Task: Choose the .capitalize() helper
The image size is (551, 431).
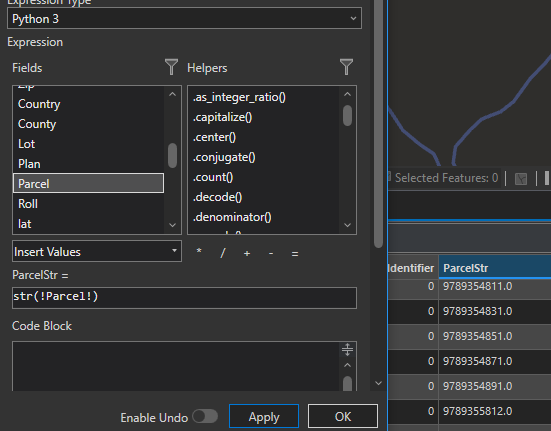Action: [222, 117]
